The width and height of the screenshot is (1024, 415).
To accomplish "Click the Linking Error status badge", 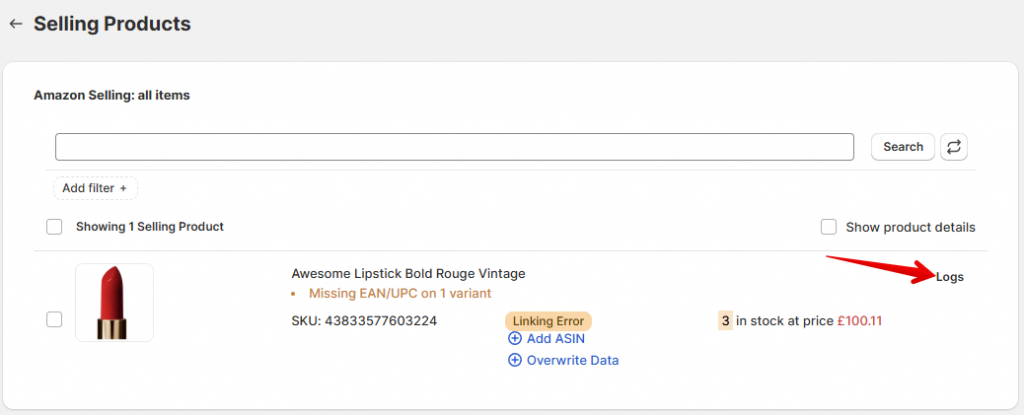I will point(548,321).
